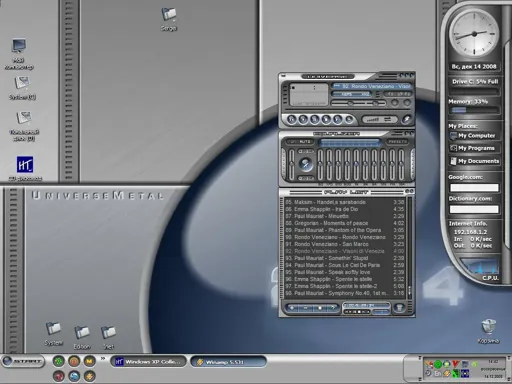This screenshot has height=384, width=512.
Task: Click the shorter slider knob in Winamp main window
Action: pyautogui.click(x=375, y=103)
